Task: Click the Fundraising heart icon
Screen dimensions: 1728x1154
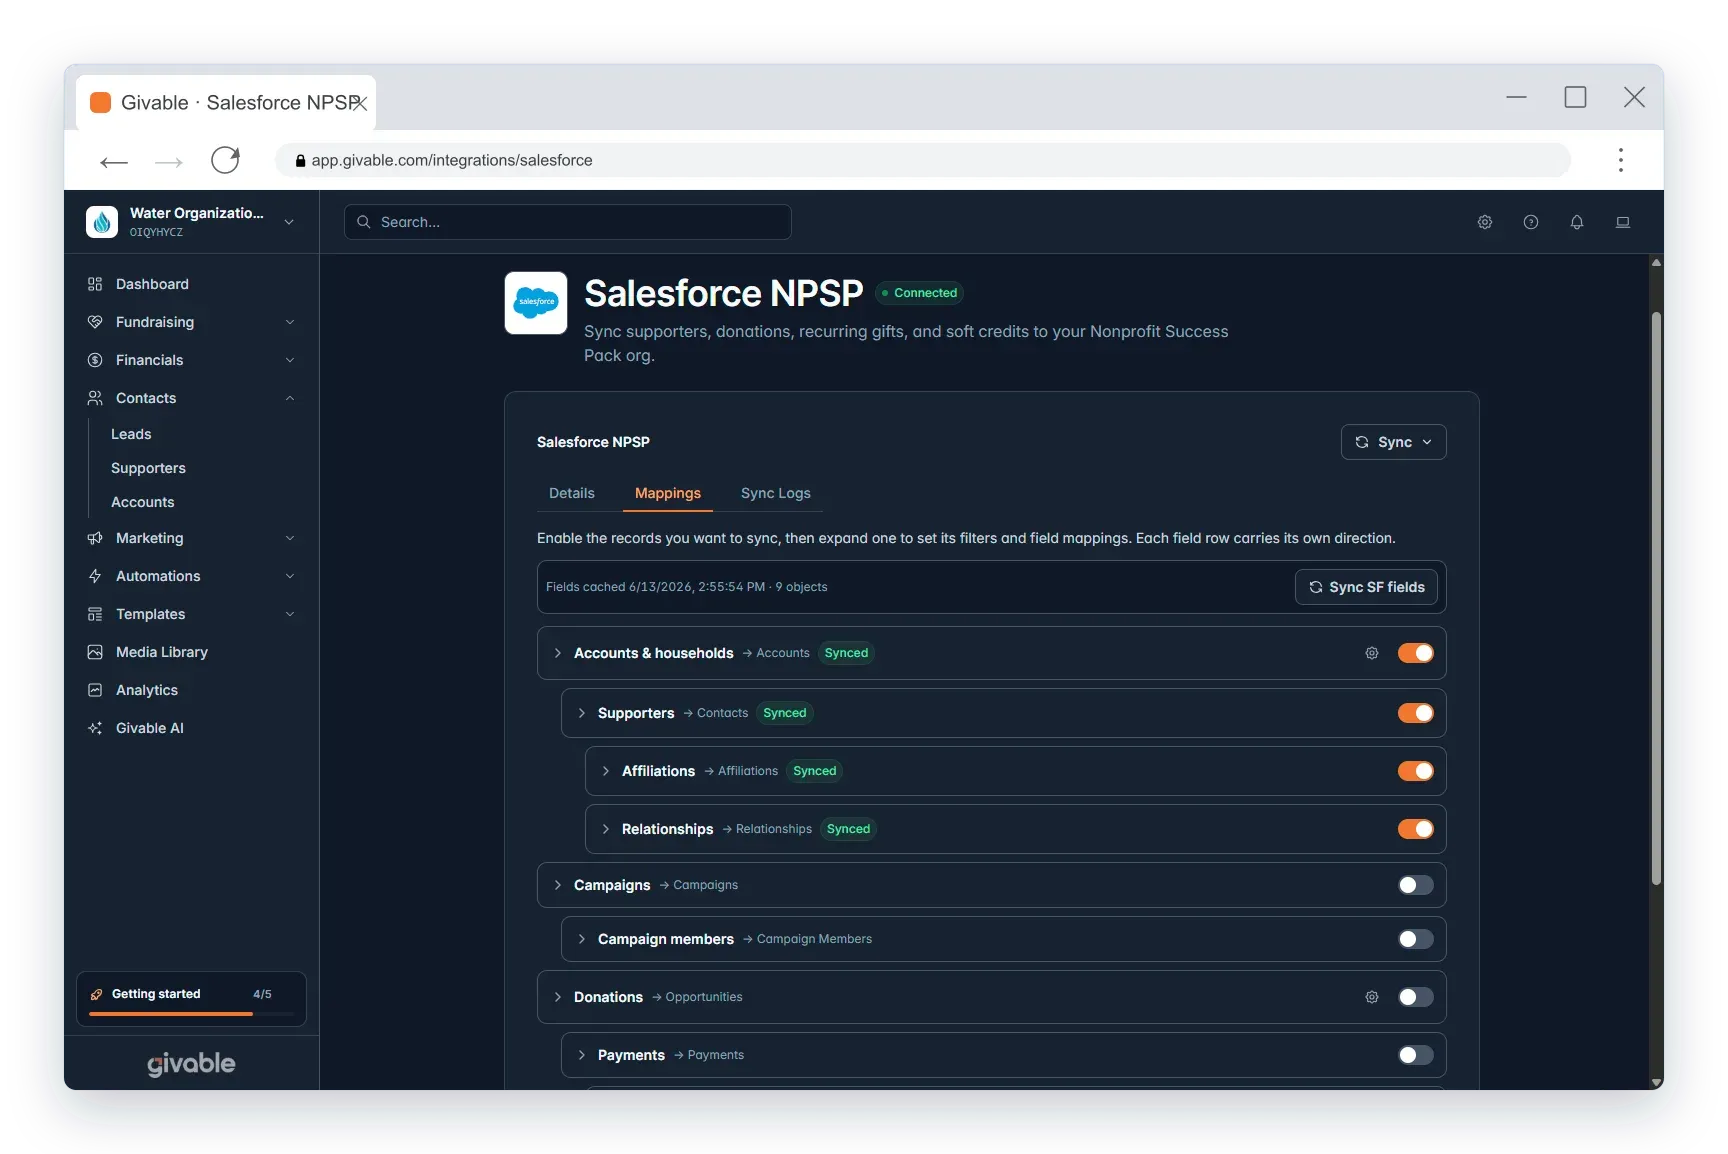Action: tap(95, 322)
